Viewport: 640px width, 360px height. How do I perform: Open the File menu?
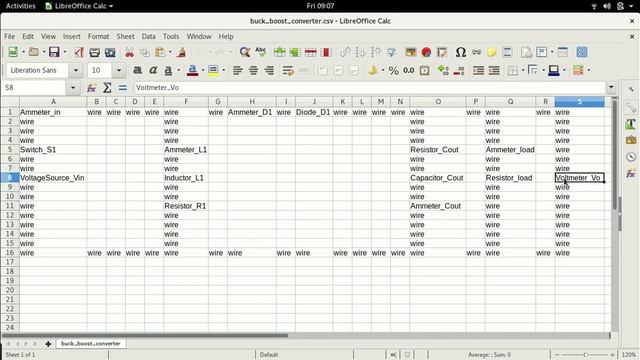pyautogui.click(x=9, y=36)
